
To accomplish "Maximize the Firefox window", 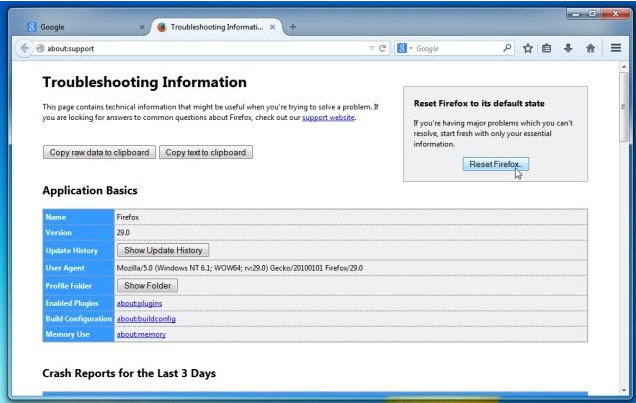I will point(592,14).
